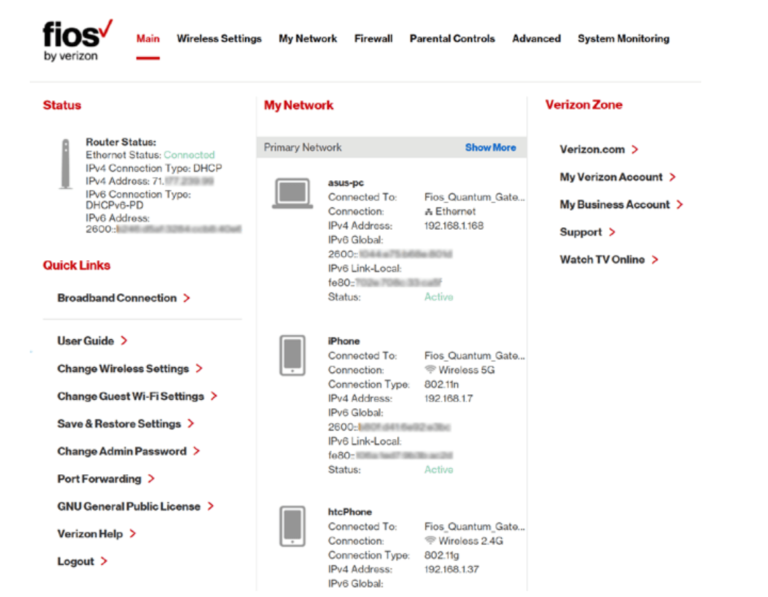The height and width of the screenshot is (597, 768).
Task: Open the Port Forwarding link
Action: coord(99,478)
